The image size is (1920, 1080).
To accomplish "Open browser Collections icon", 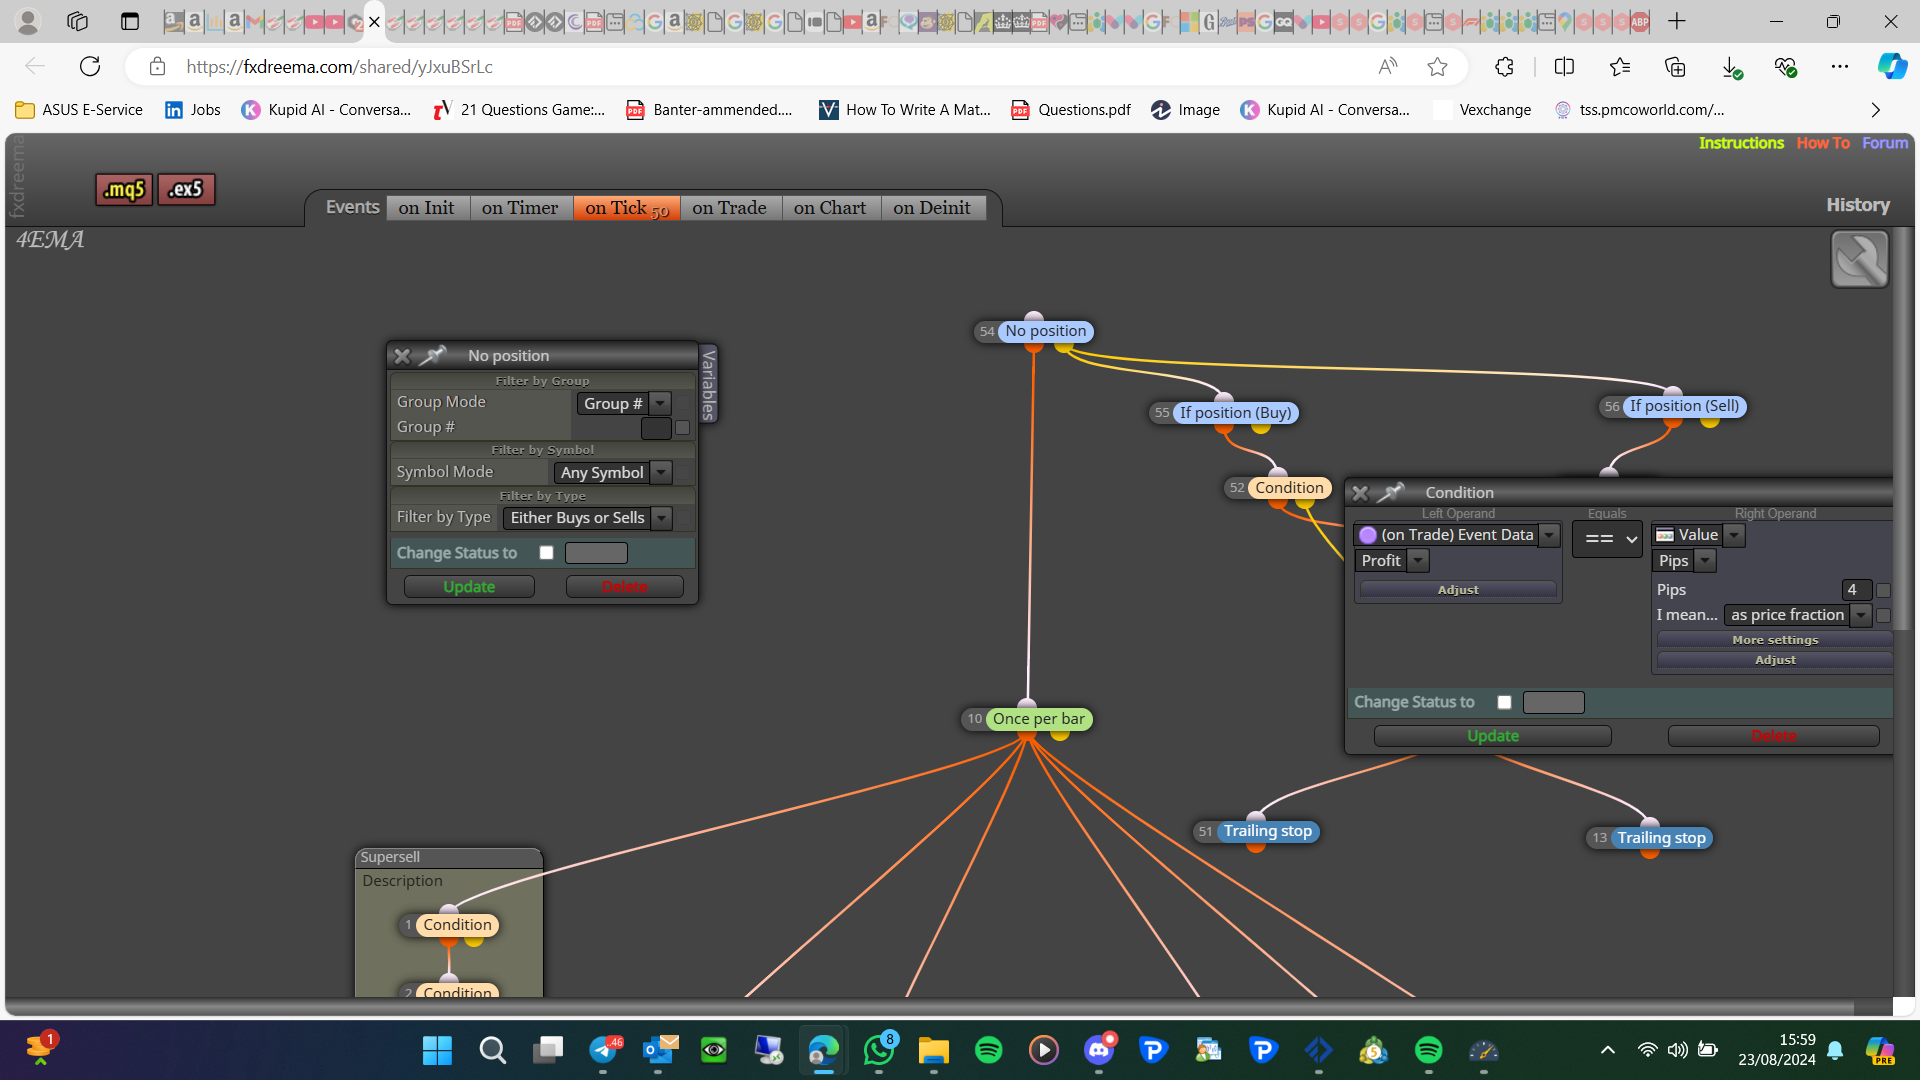I will [1675, 66].
